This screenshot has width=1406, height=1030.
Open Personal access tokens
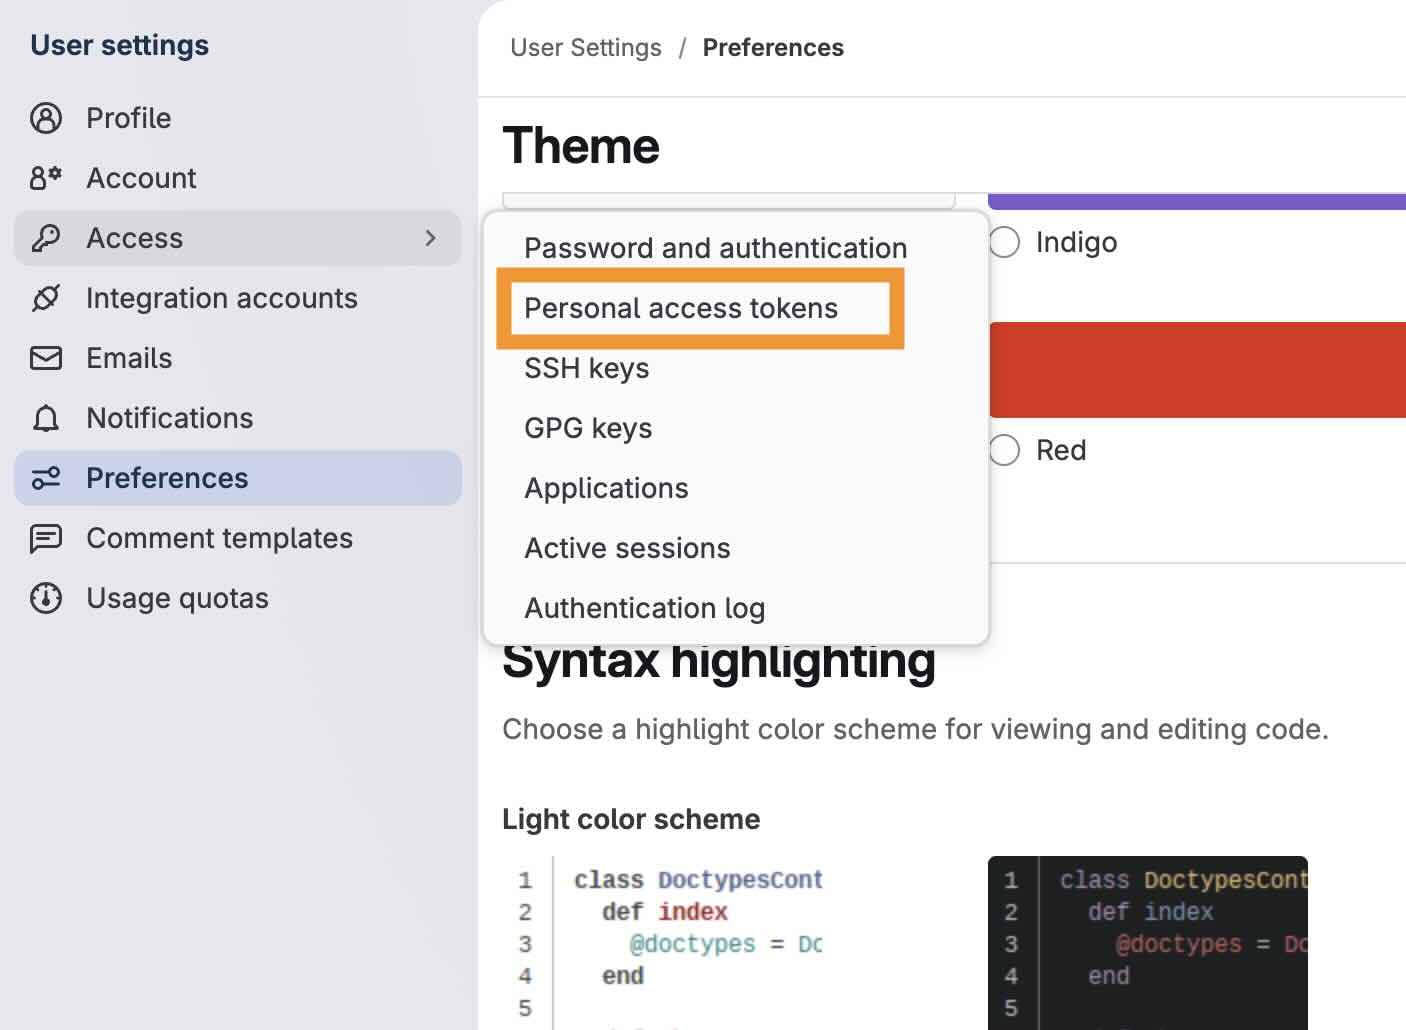(681, 308)
